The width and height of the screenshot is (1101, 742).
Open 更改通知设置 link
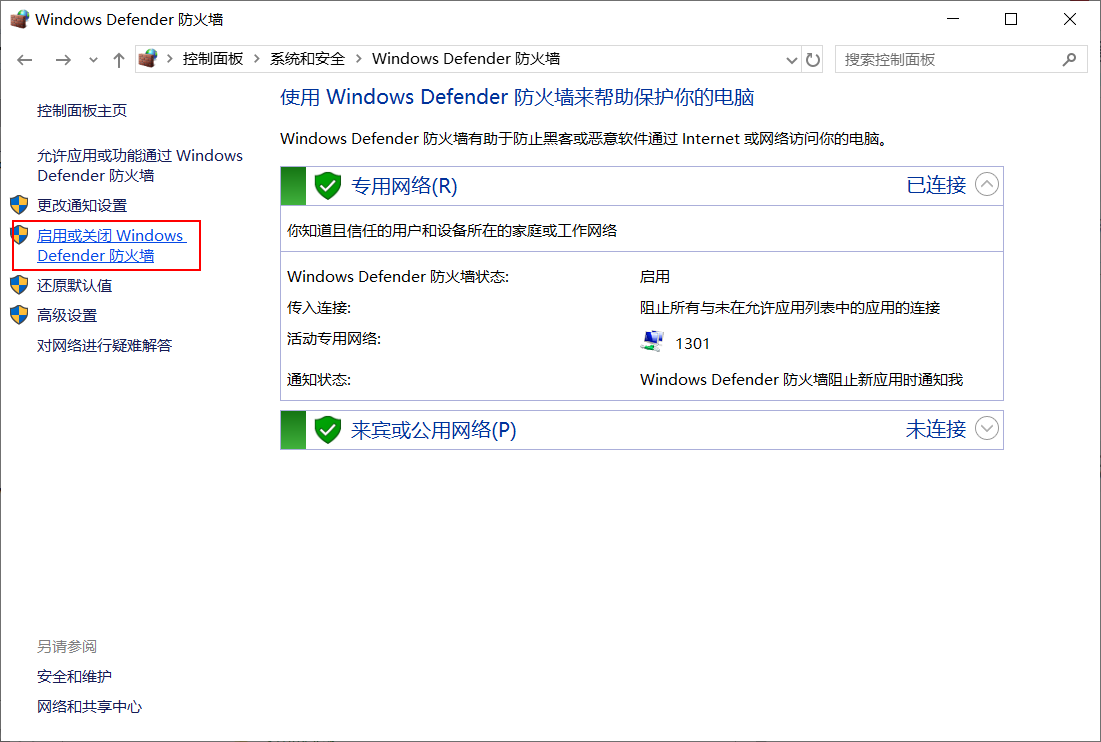pos(82,206)
